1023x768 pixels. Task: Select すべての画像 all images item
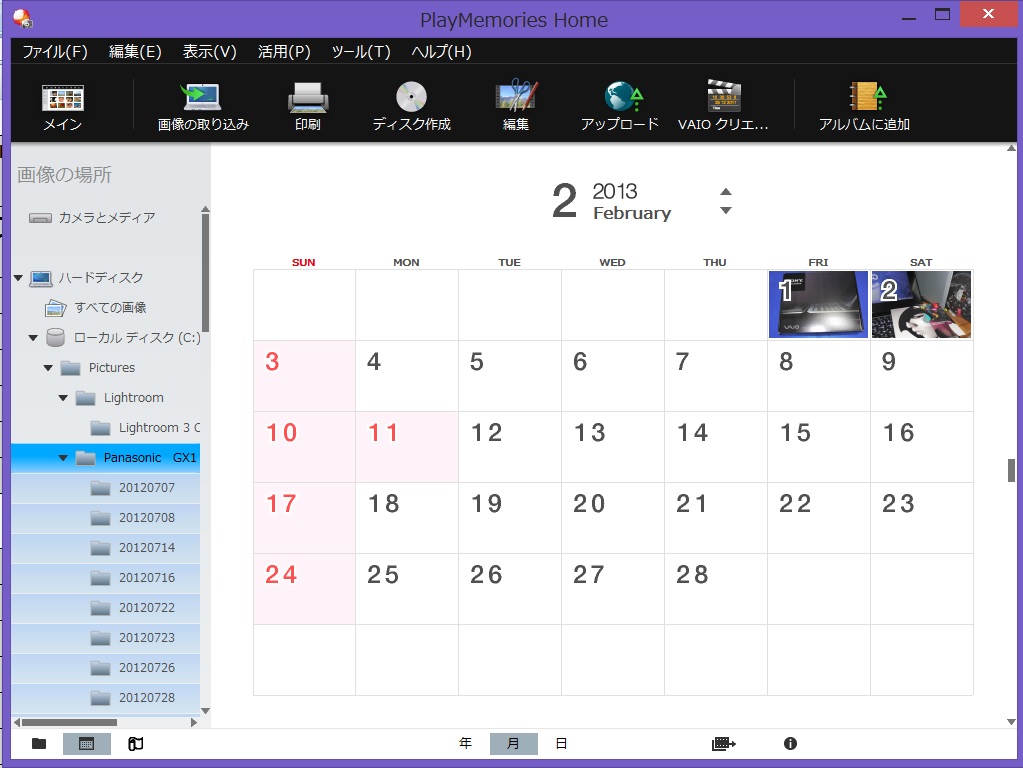pos(96,307)
